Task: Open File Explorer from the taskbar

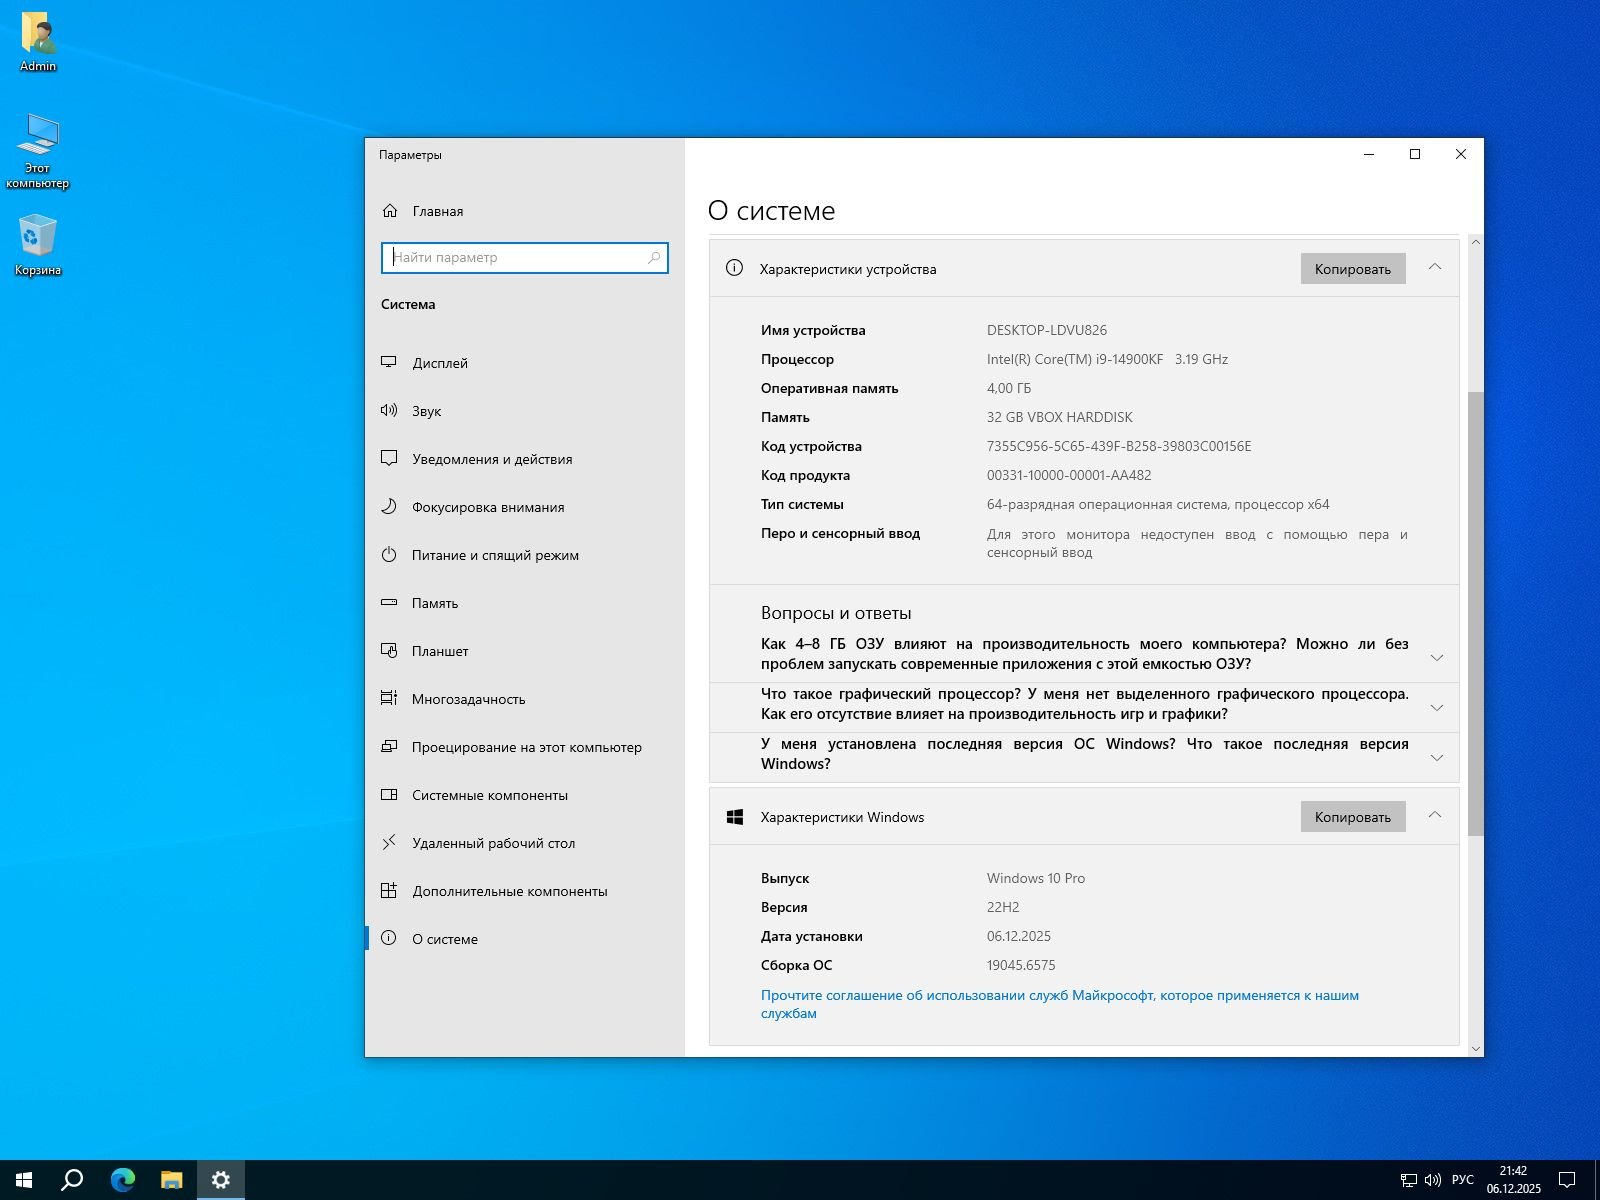Action: click(172, 1180)
